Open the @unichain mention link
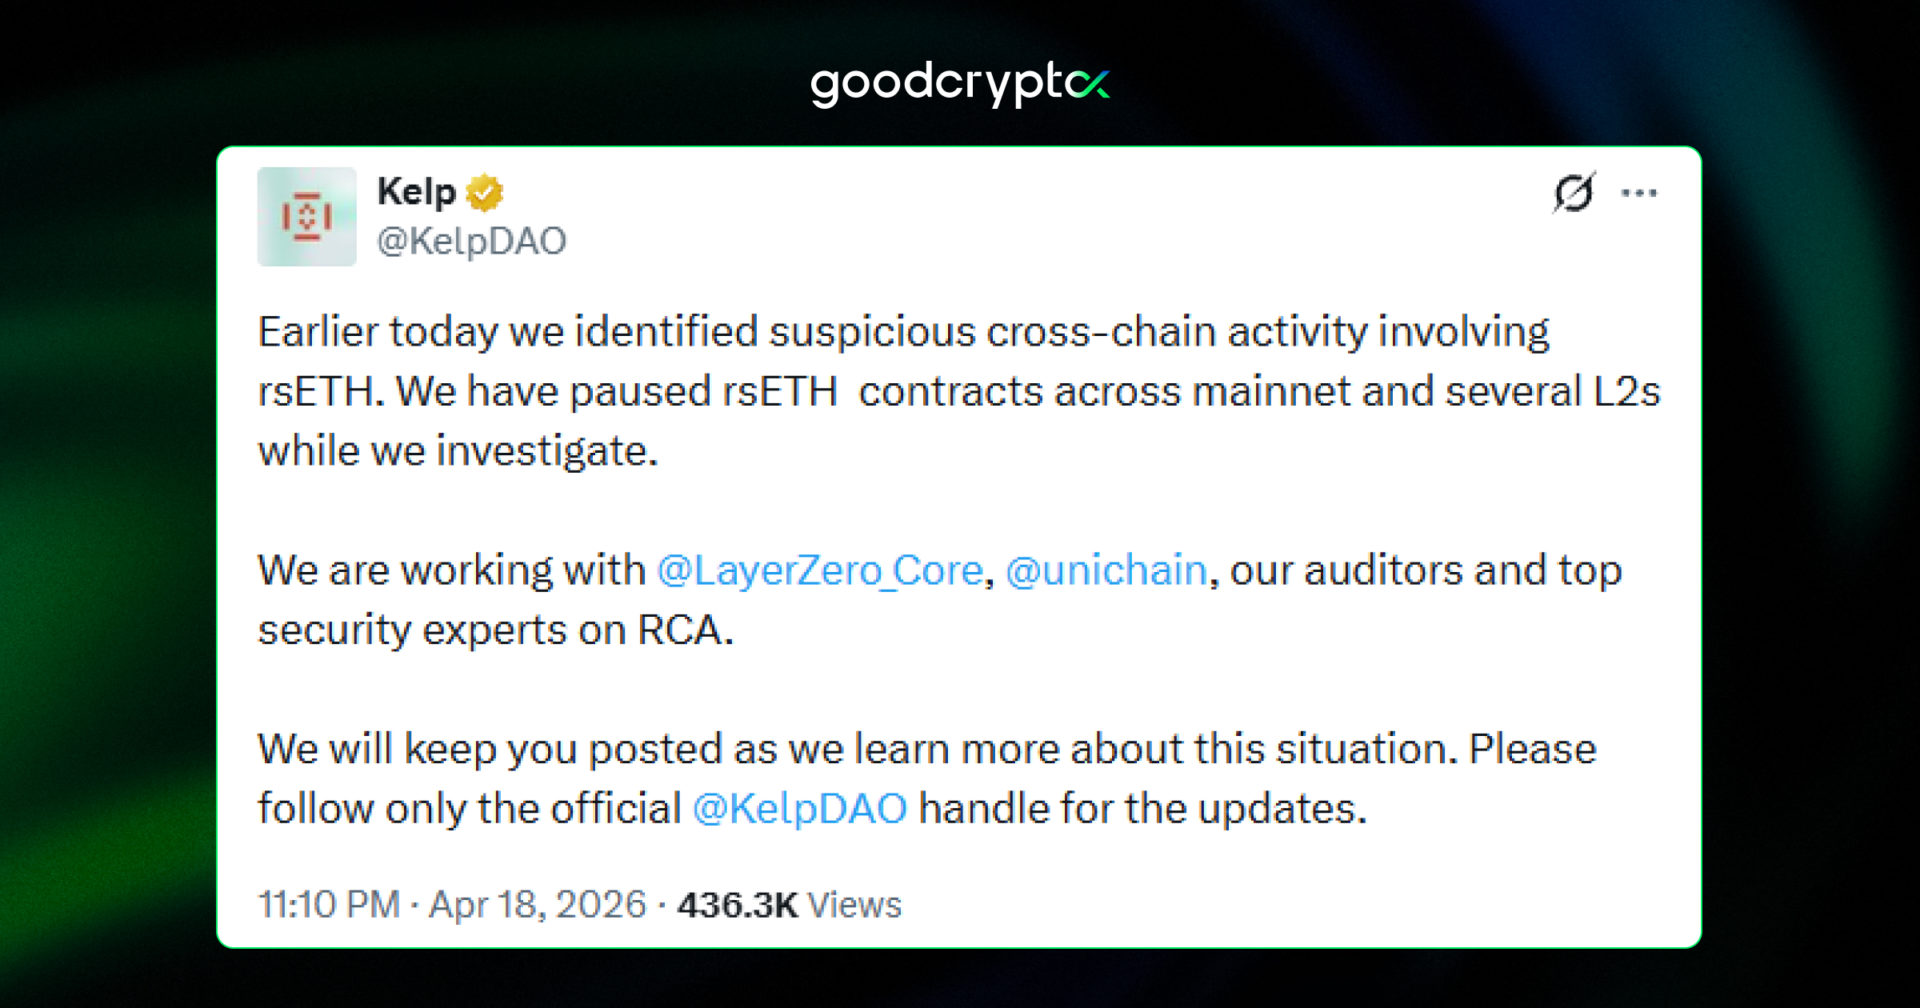Image resolution: width=1920 pixels, height=1008 pixels. point(1106,570)
